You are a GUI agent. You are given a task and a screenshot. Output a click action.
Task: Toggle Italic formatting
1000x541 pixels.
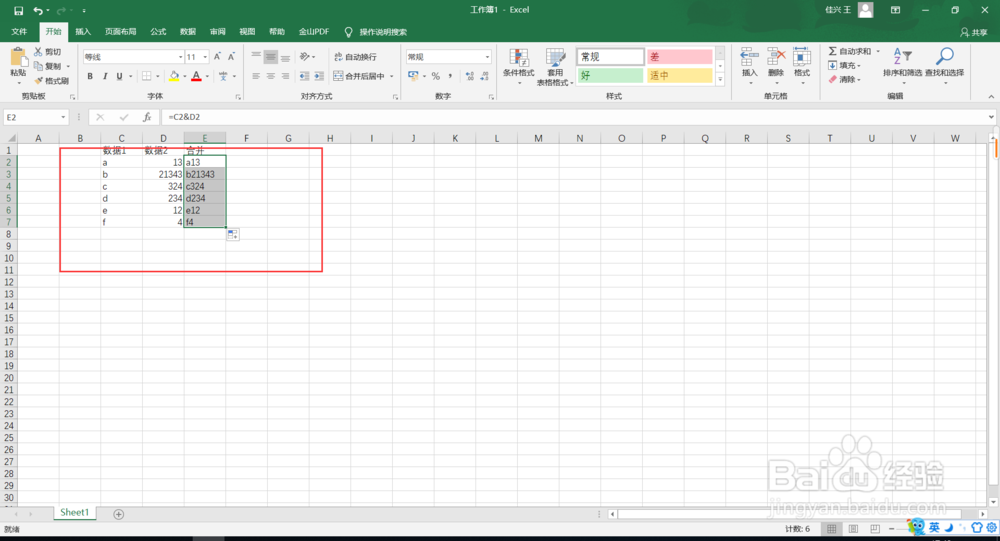[x=105, y=76]
